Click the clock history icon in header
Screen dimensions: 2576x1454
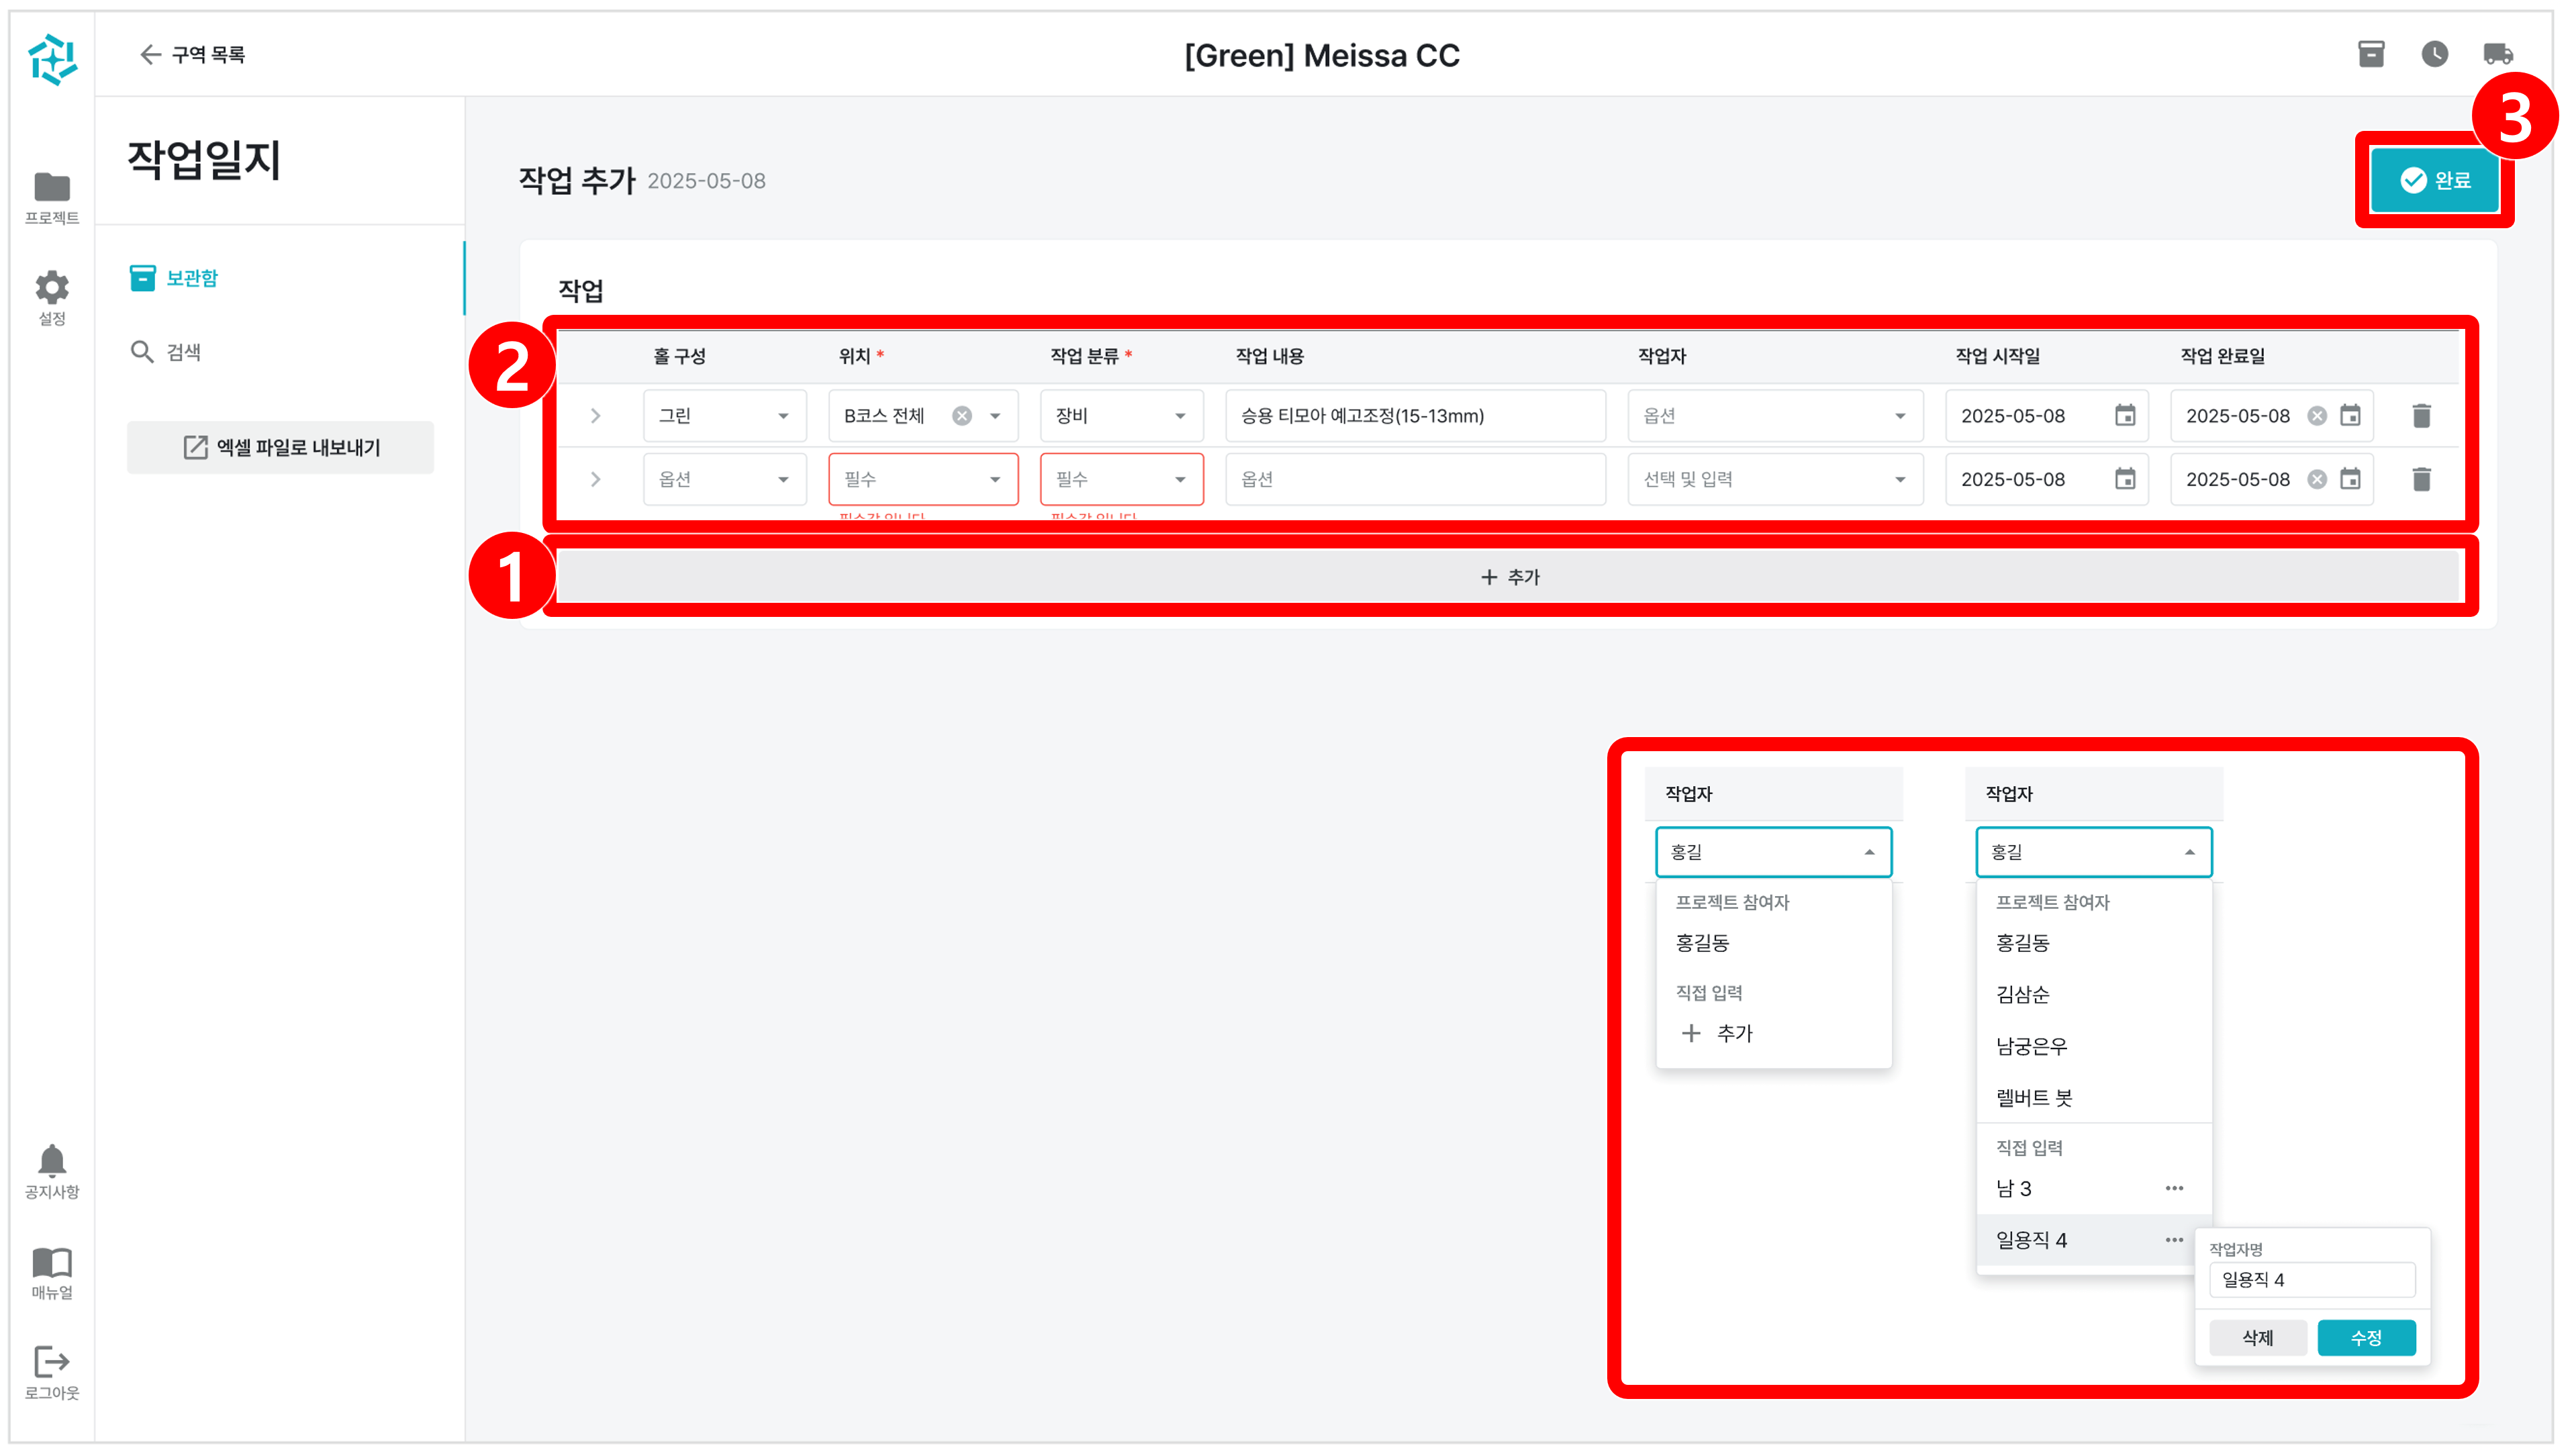2434,54
